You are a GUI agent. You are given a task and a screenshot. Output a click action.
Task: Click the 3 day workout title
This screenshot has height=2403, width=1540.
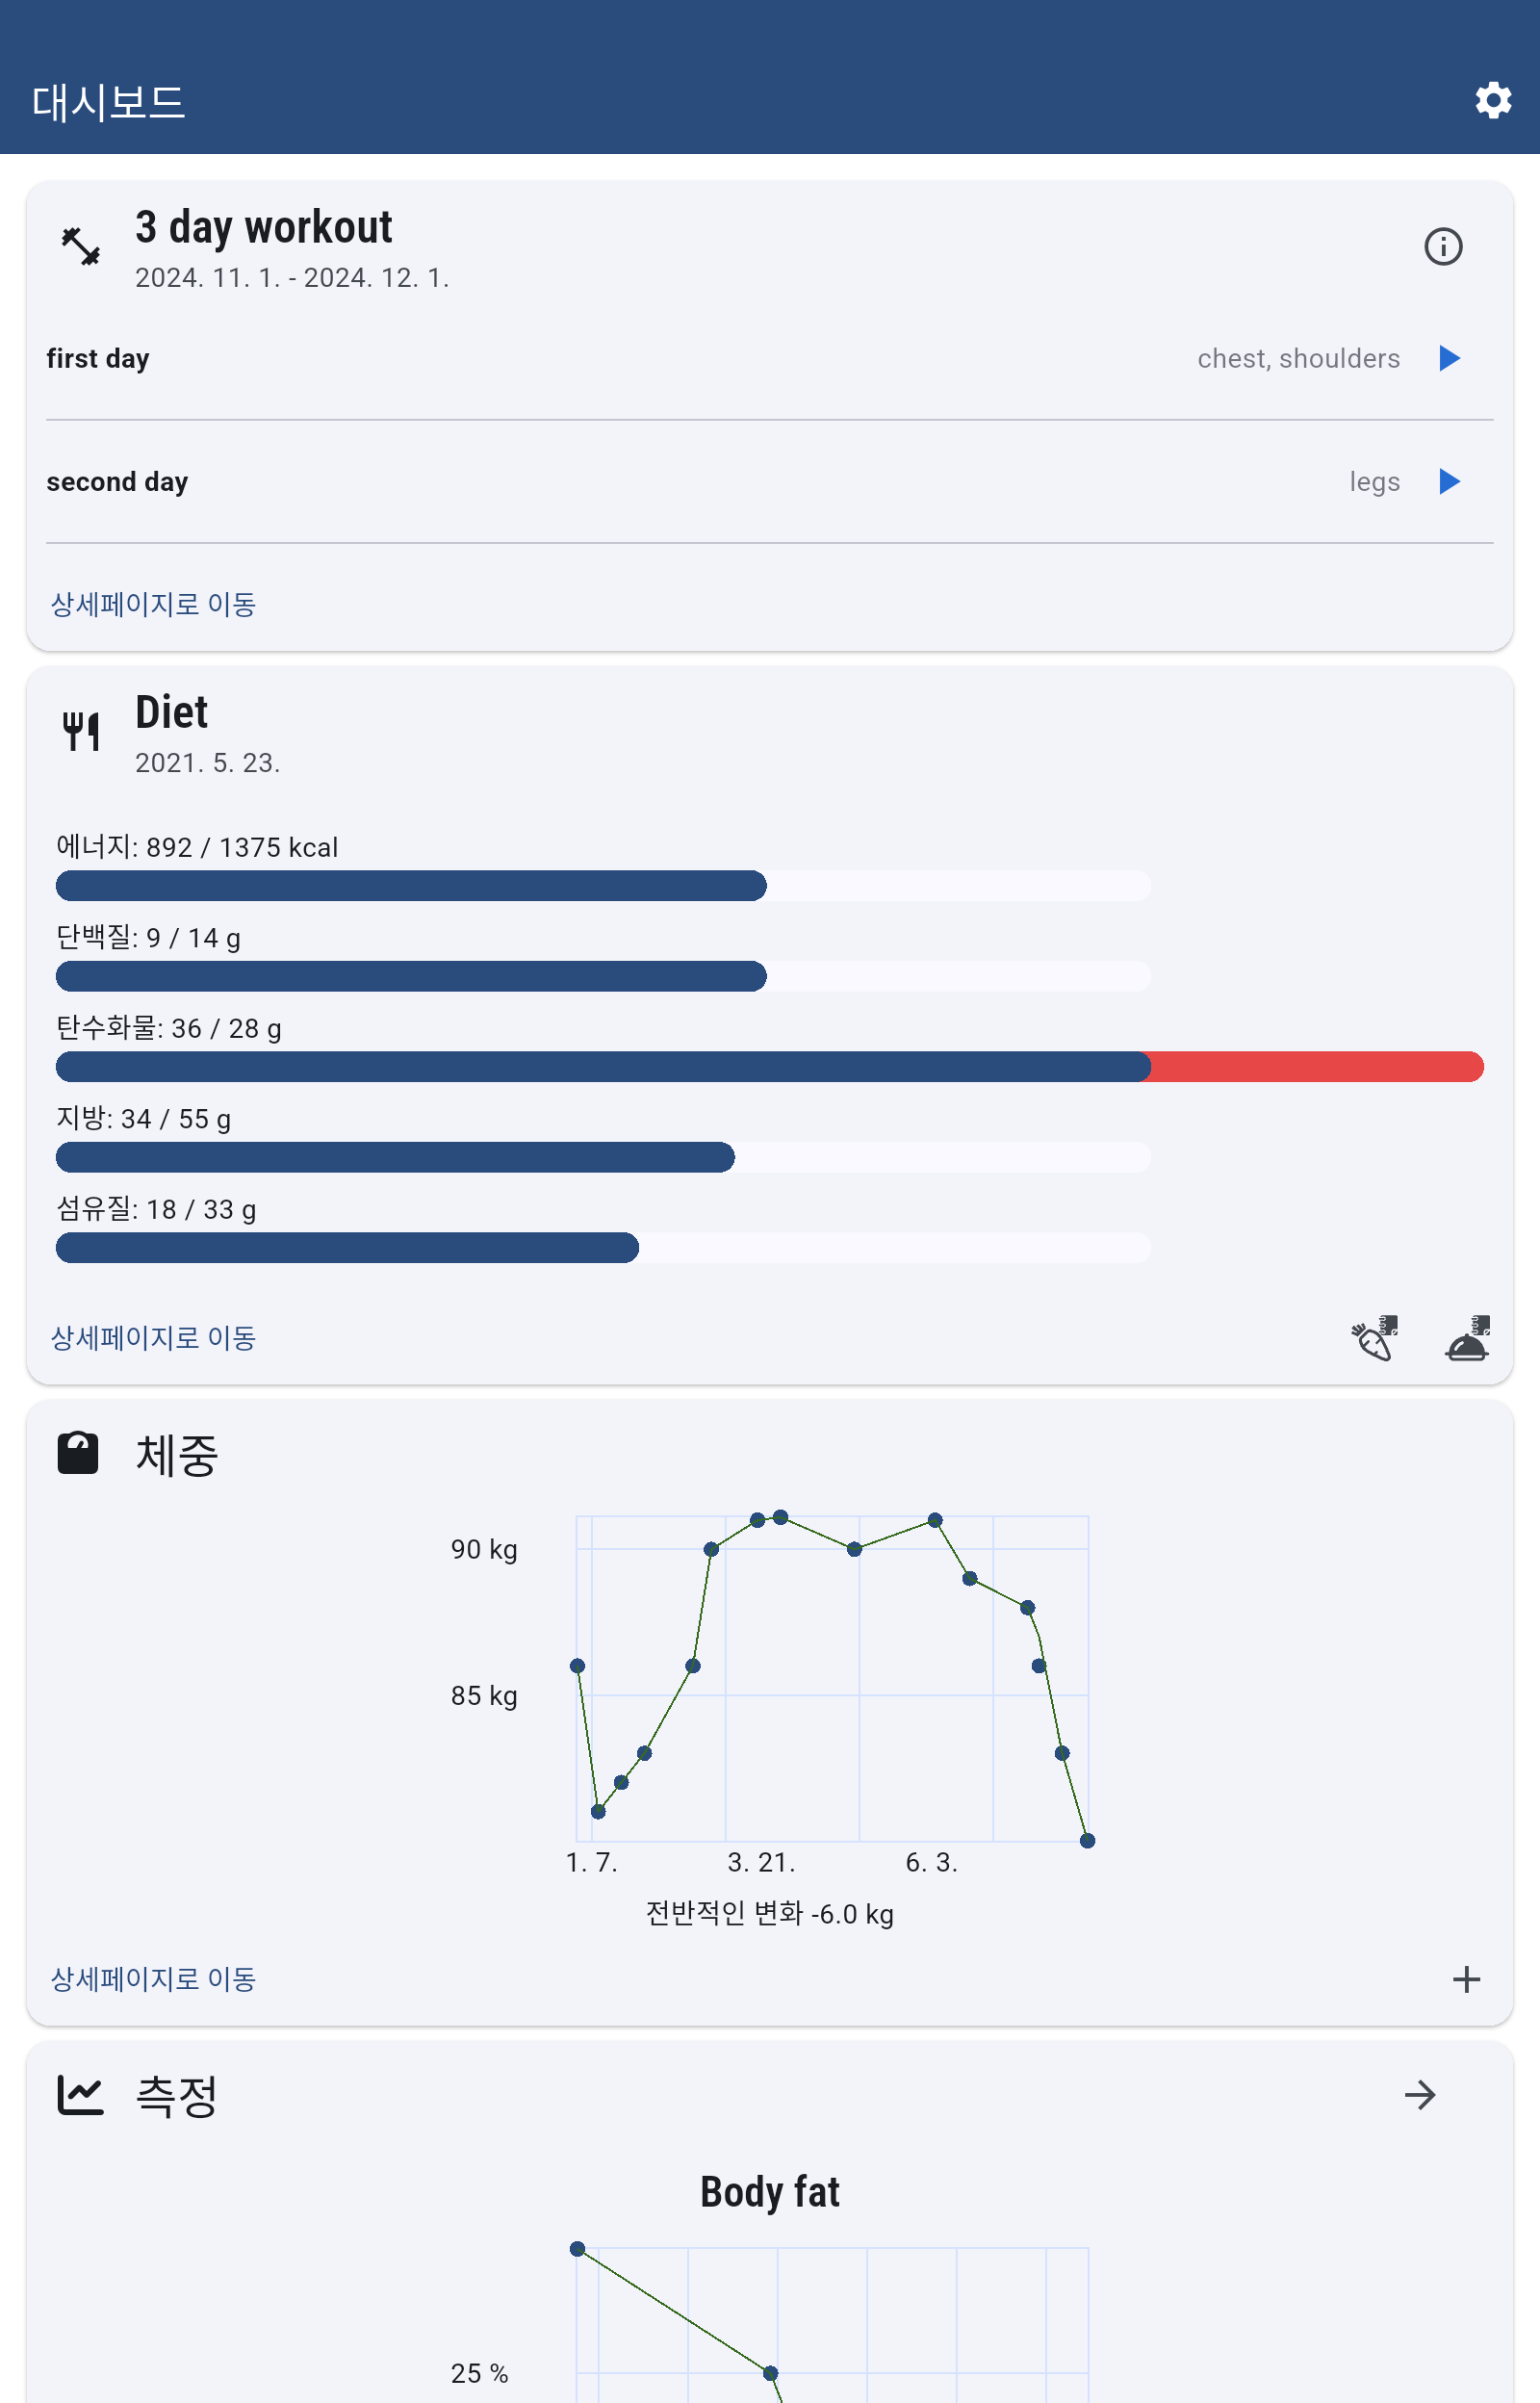[x=264, y=227]
